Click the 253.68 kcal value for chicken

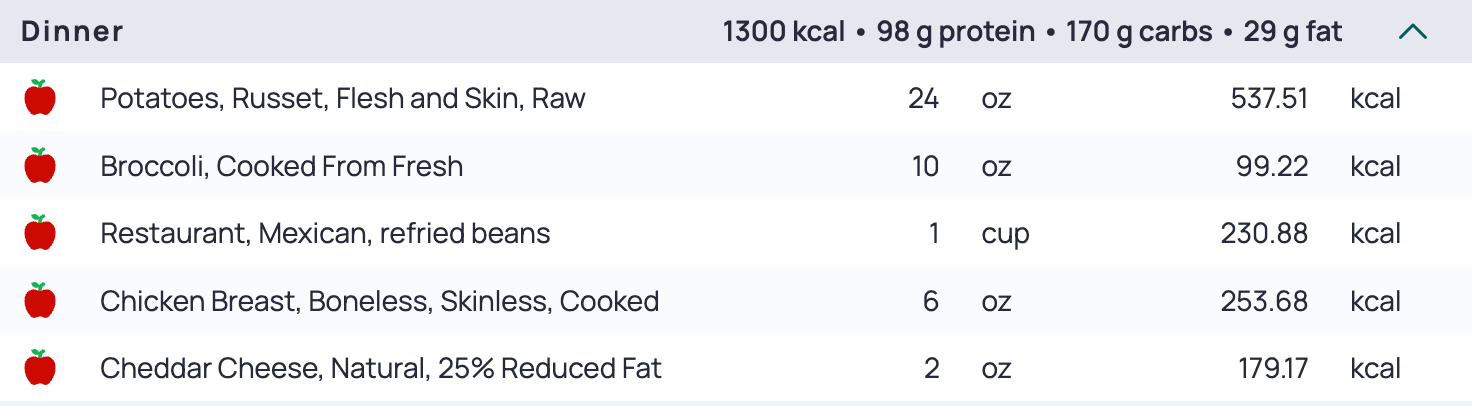(1264, 301)
